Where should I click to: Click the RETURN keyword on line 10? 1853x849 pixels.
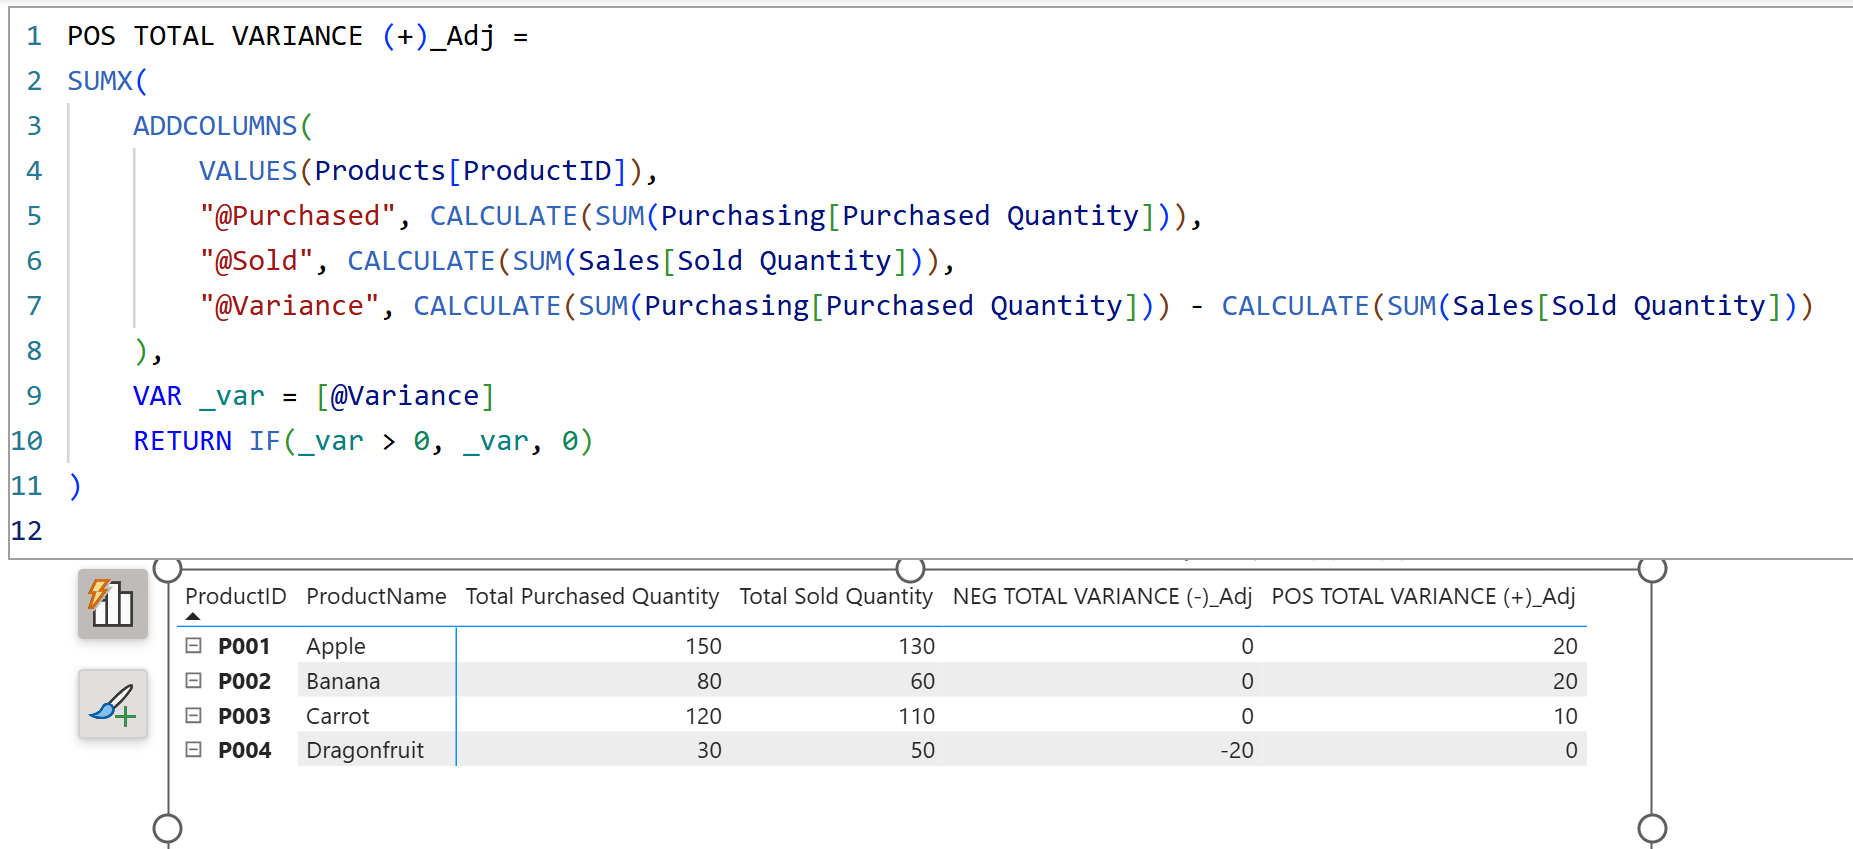click(182, 441)
